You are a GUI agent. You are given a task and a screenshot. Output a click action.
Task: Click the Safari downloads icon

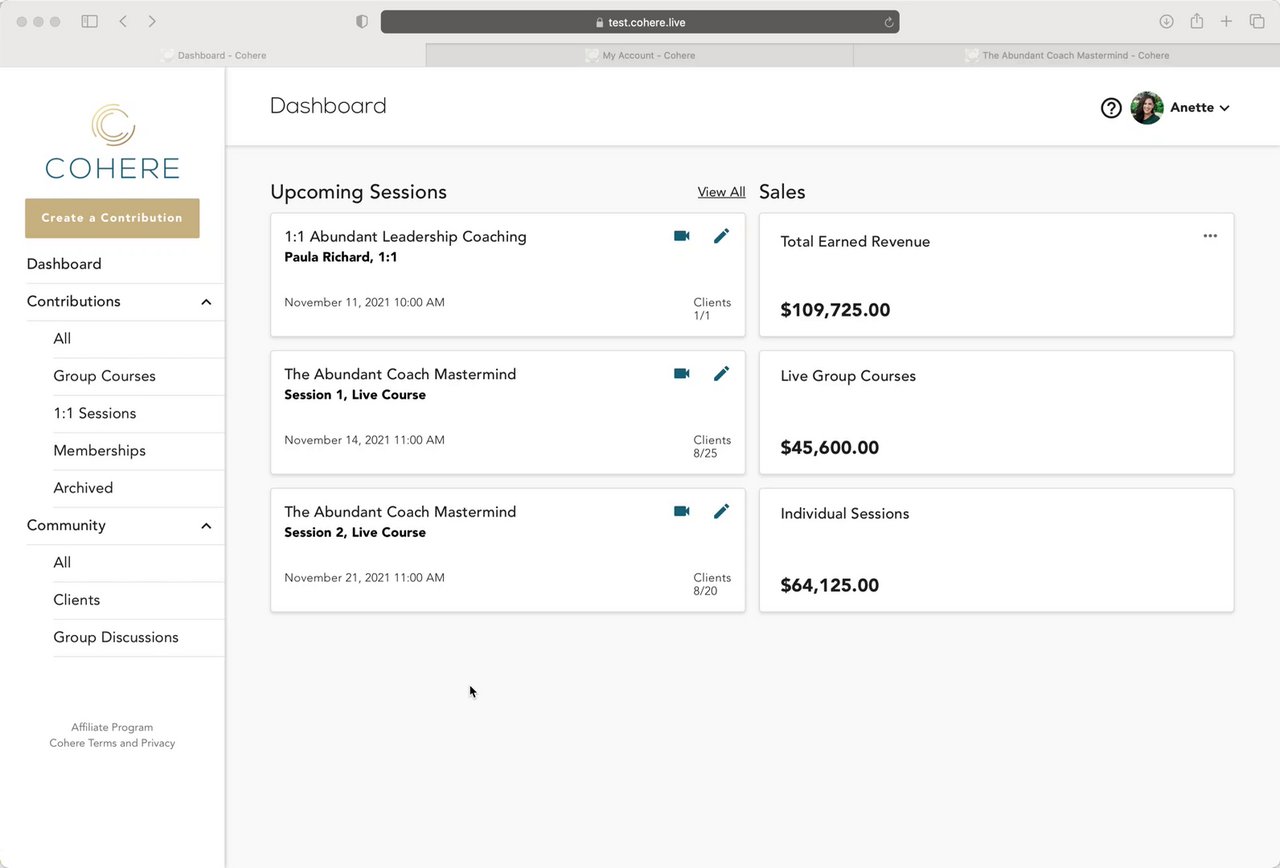click(x=1166, y=21)
